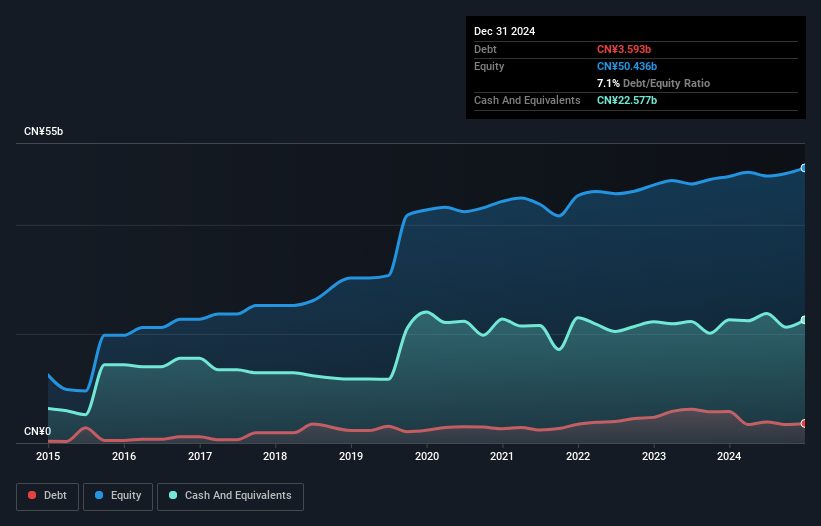The height and width of the screenshot is (526, 821).
Task: Click the 2017 x-axis label
Action: [200, 456]
